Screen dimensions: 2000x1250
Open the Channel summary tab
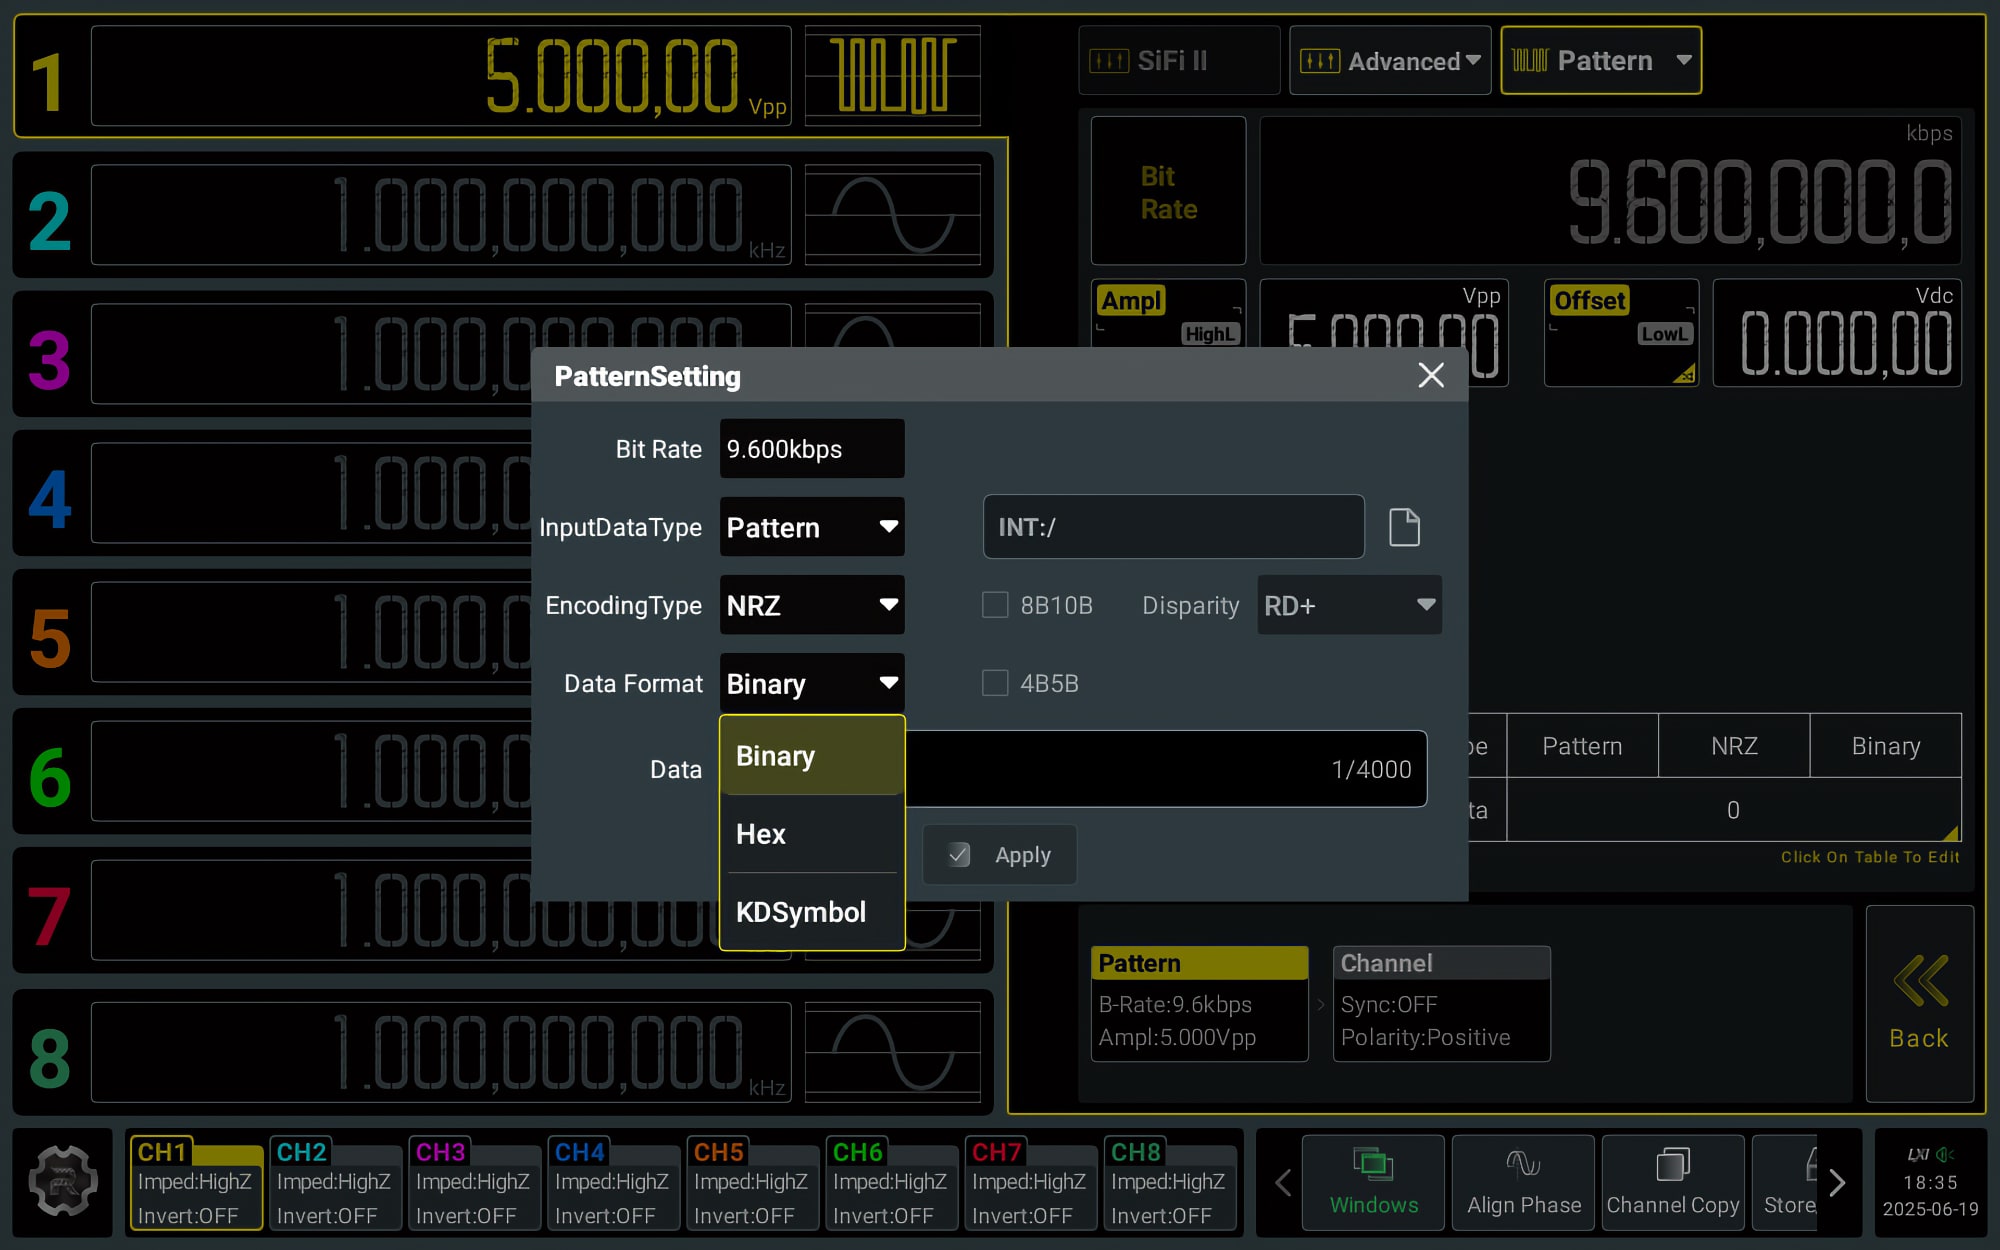point(1441,1003)
